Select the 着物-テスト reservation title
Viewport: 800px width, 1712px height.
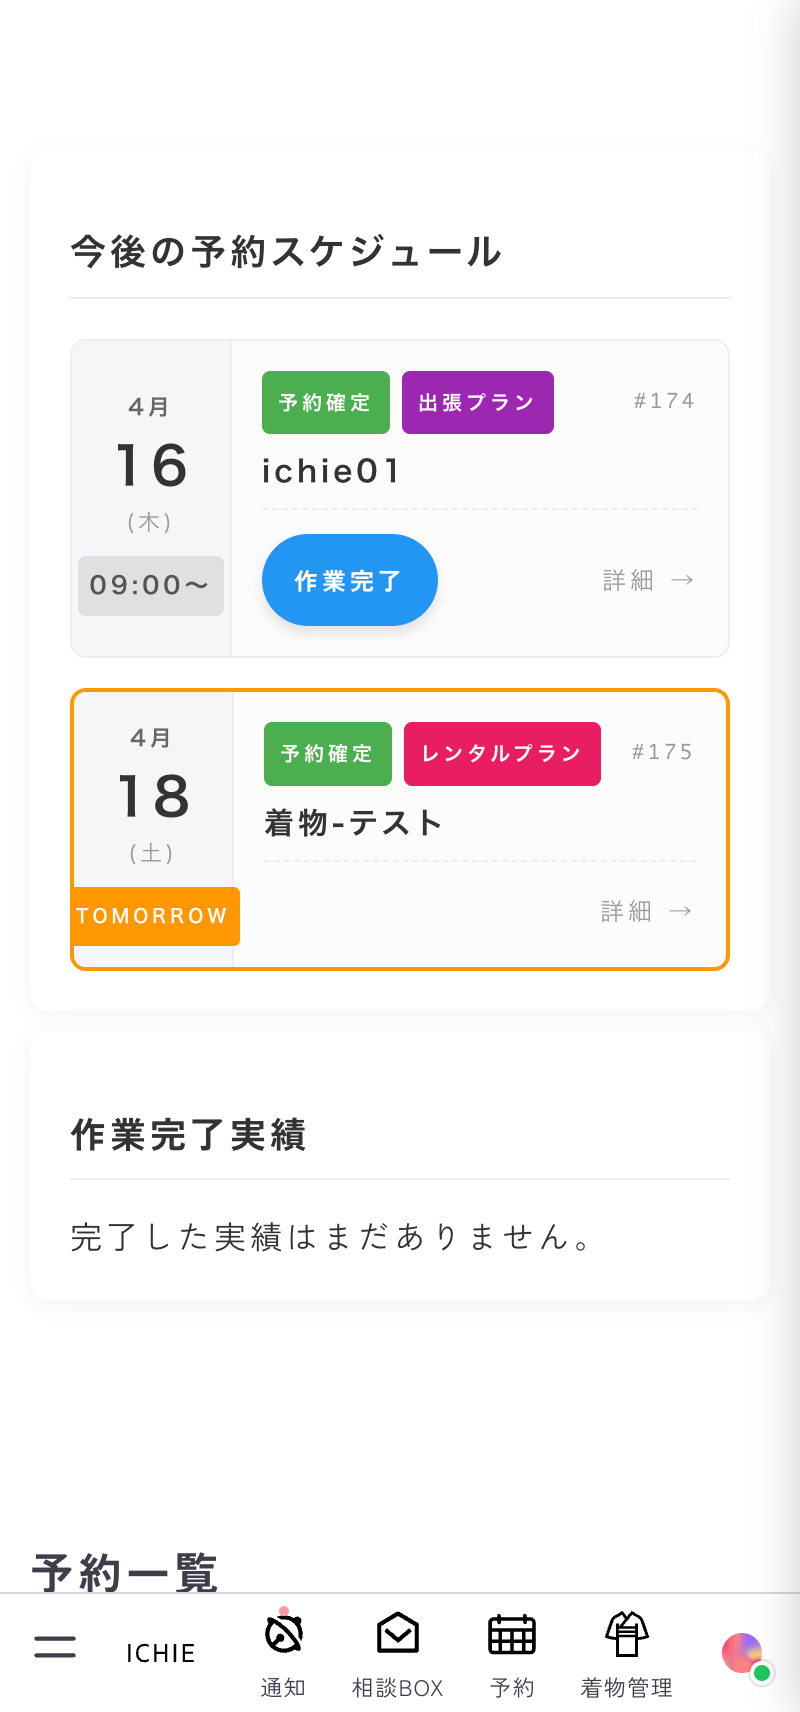(353, 823)
